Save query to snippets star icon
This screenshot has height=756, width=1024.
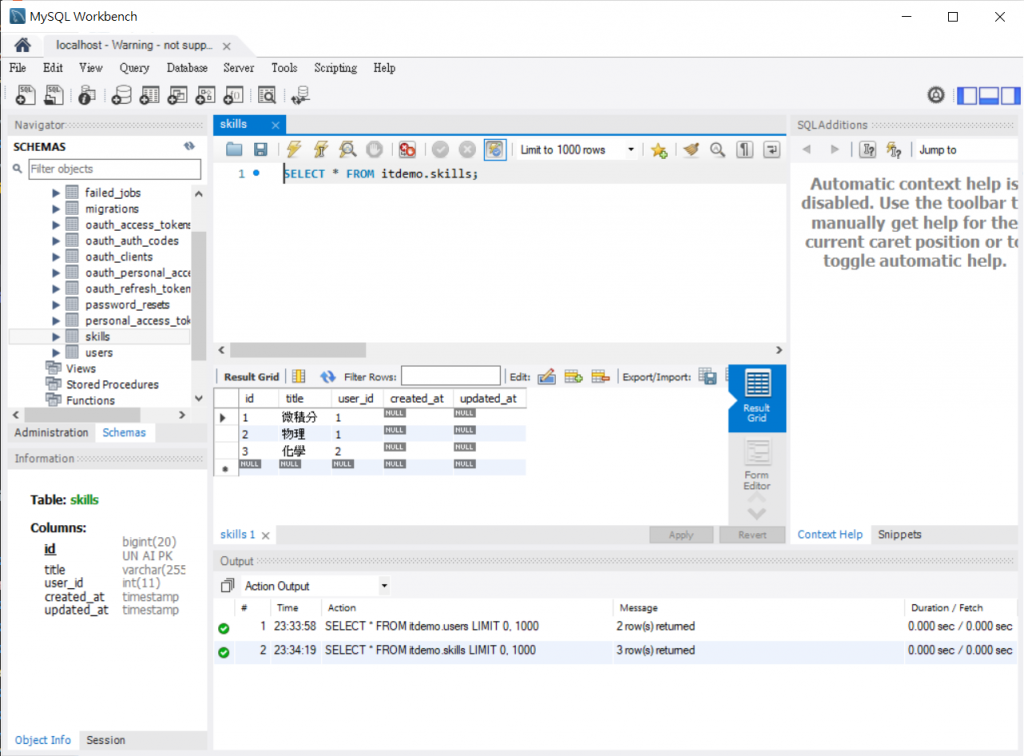point(659,150)
